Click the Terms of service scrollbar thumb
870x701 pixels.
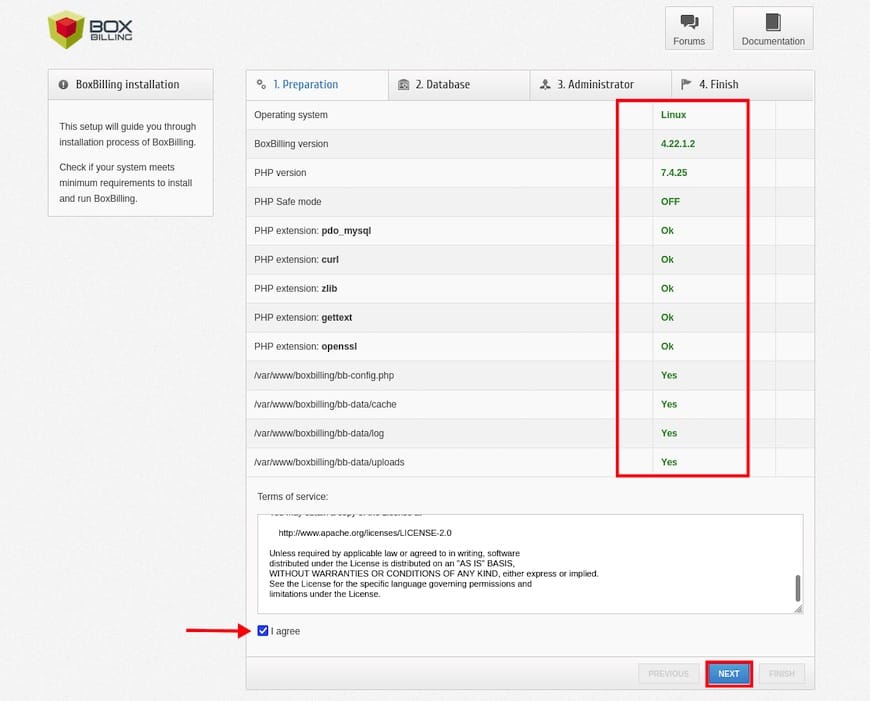[x=798, y=588]
